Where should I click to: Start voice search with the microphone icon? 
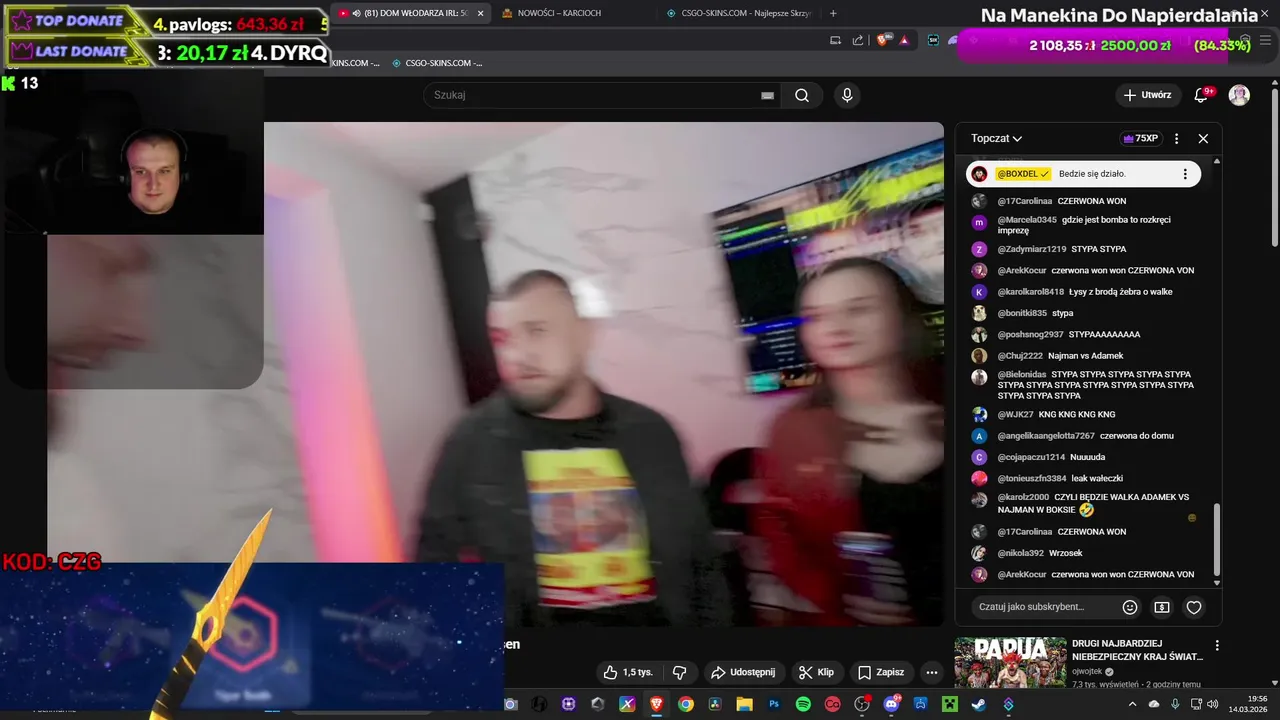(x=847, y=95)
